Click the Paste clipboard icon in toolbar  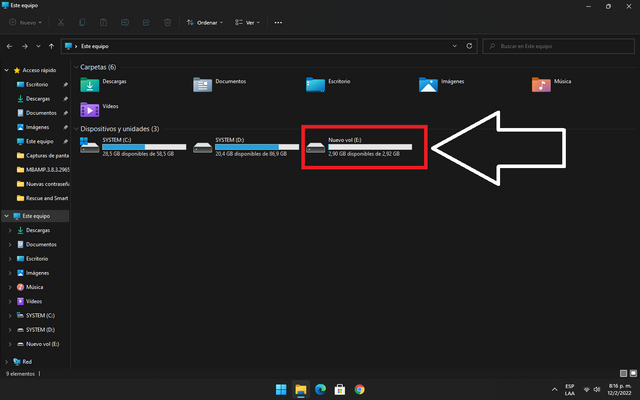[104, 22]
